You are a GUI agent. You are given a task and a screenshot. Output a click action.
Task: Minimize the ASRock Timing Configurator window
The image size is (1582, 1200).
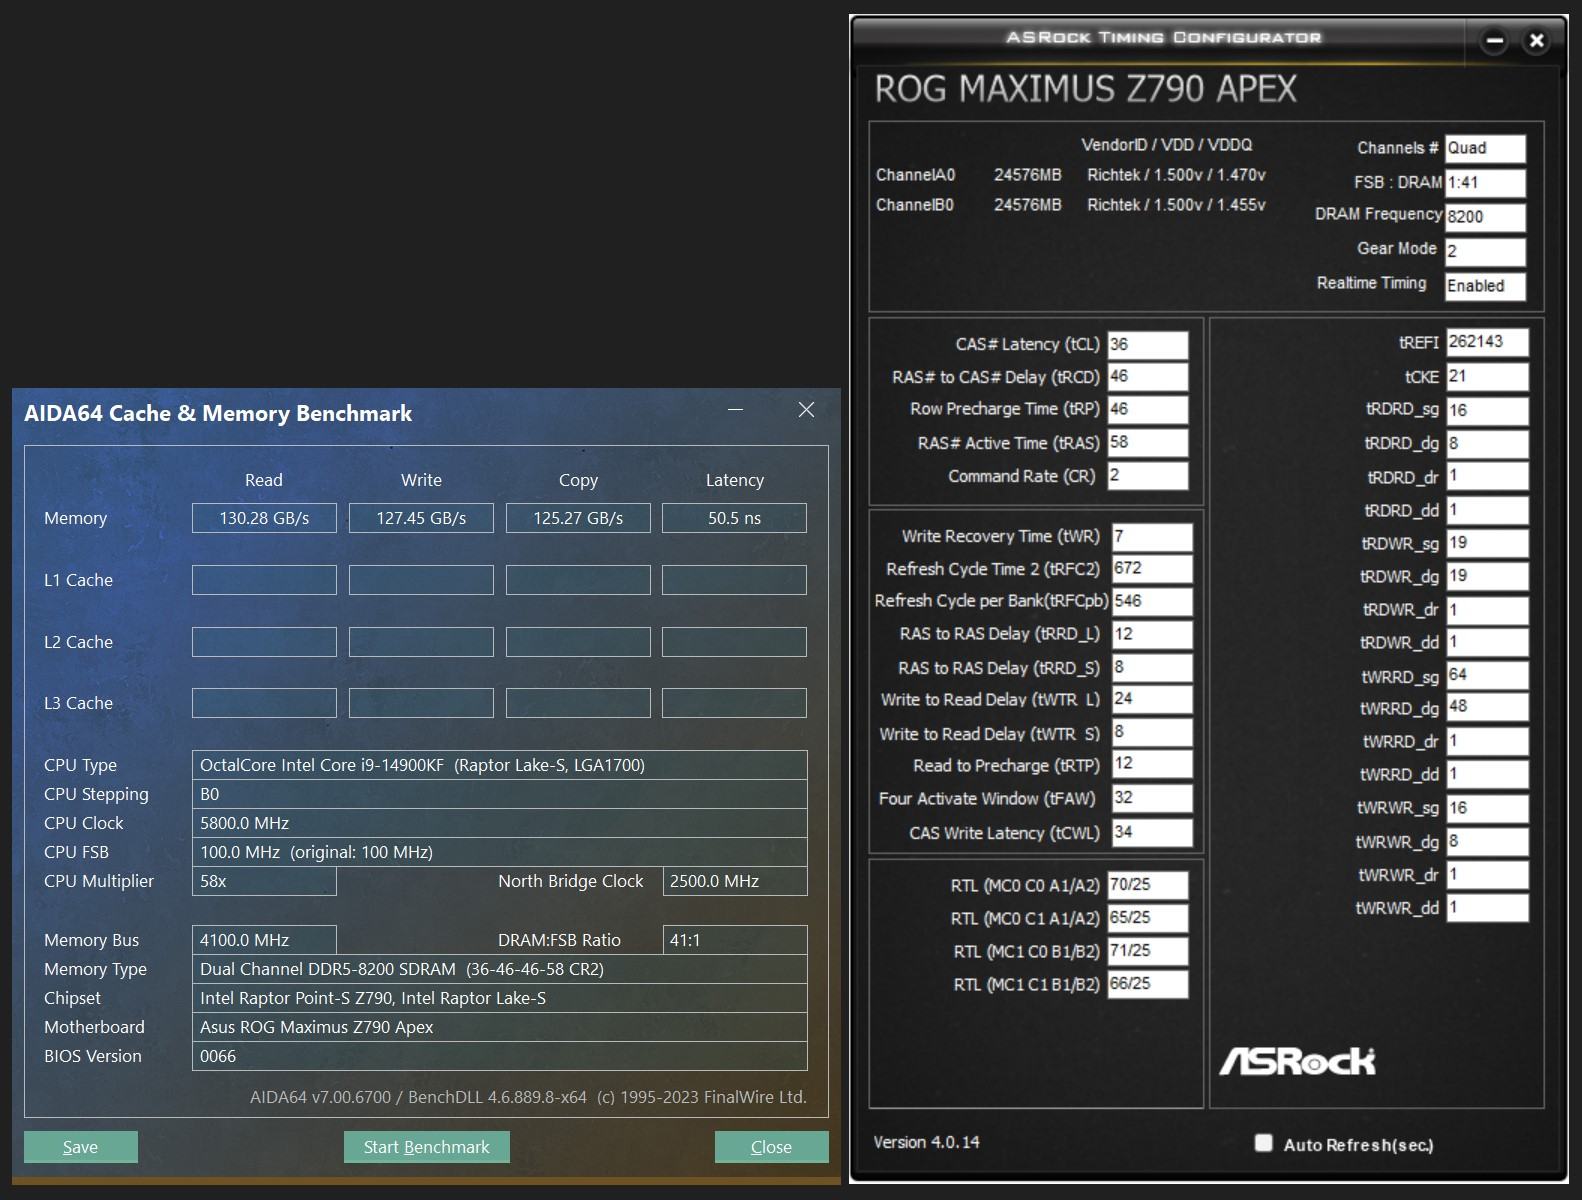(x=1495, y=41)
